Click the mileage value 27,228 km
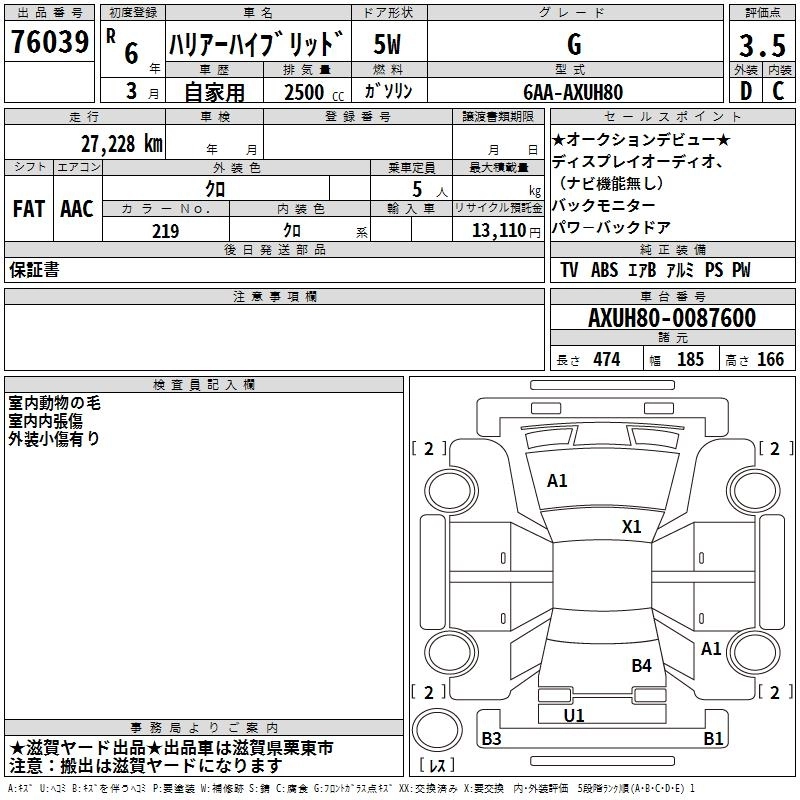Image resolution: width=800 pixels, height=800 pixels. coord(122,144)
